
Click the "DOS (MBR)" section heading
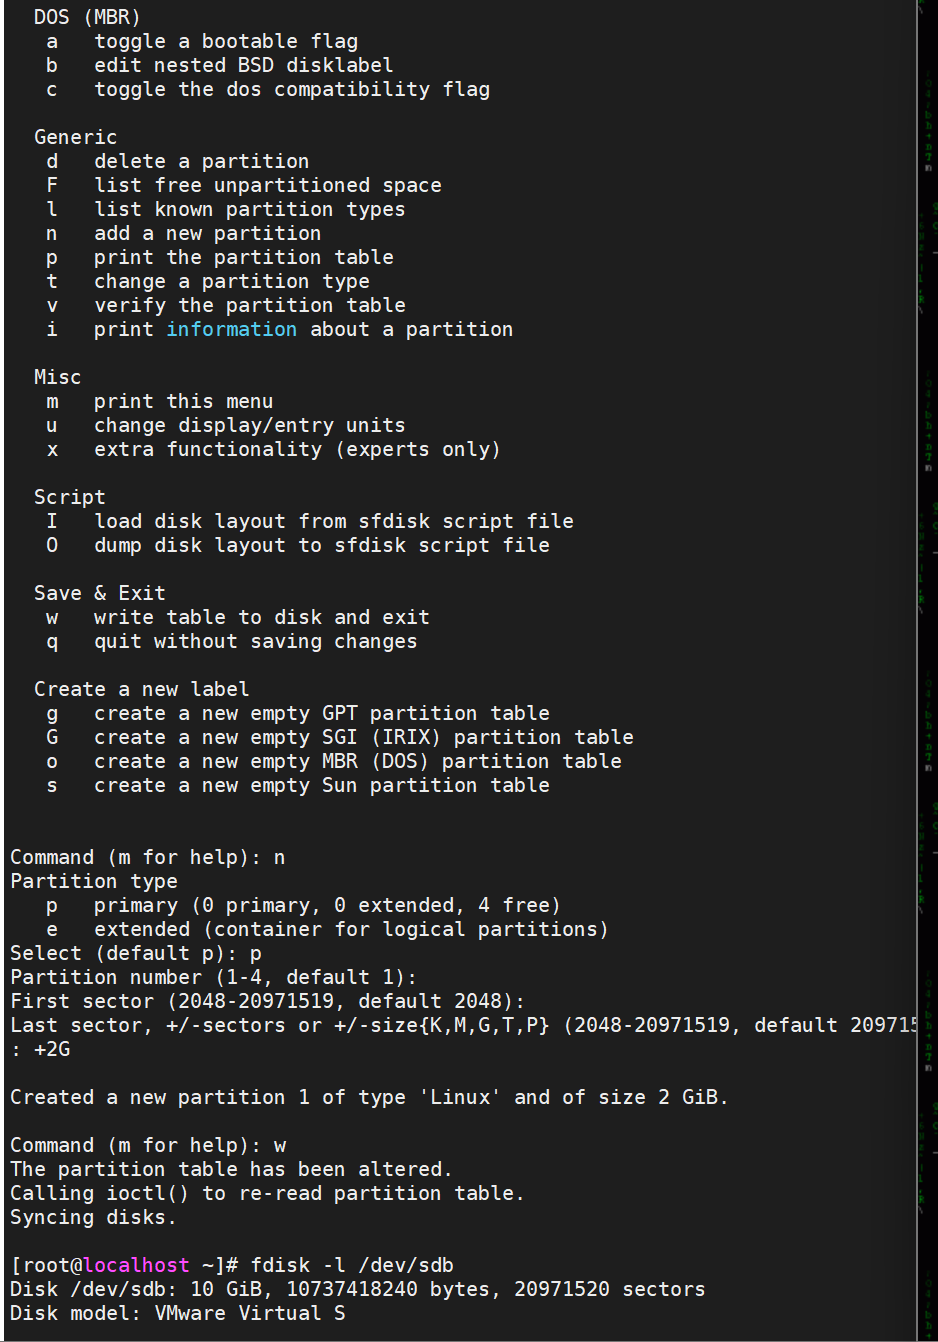pyautogui.click(x=87, y=17)
